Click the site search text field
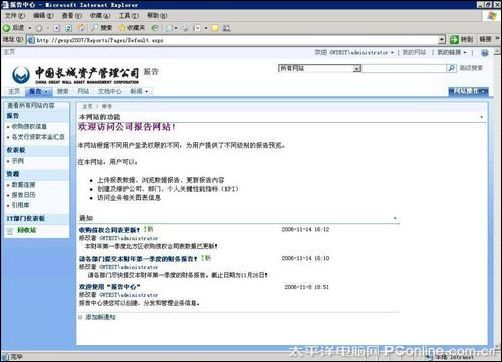Screen dimensions: 502x362 click(x=404, y=68)
